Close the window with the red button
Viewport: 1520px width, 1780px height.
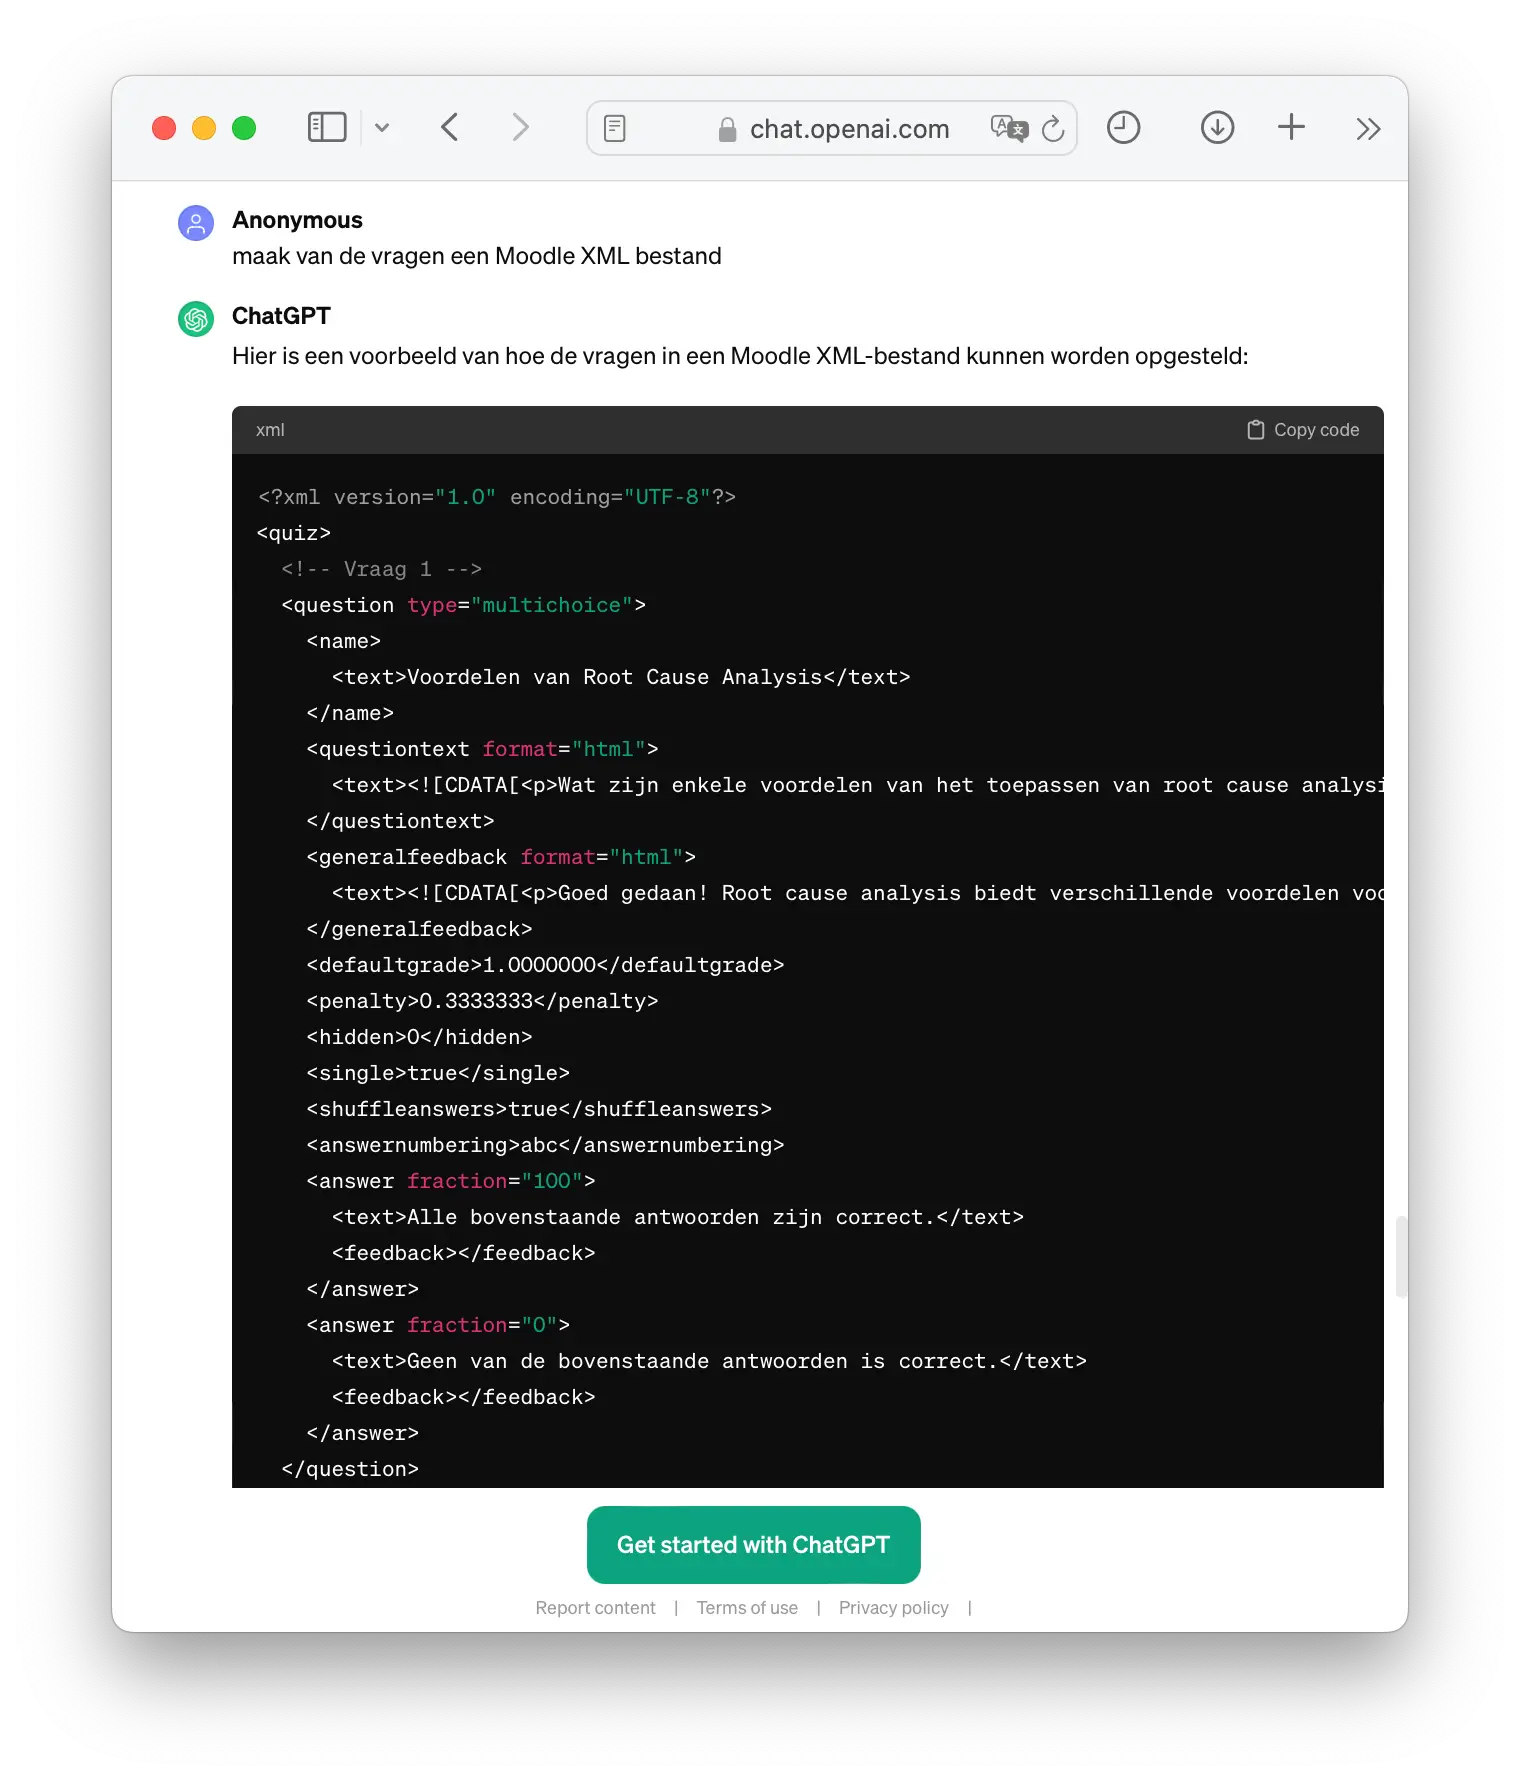[x=164, y=128]
